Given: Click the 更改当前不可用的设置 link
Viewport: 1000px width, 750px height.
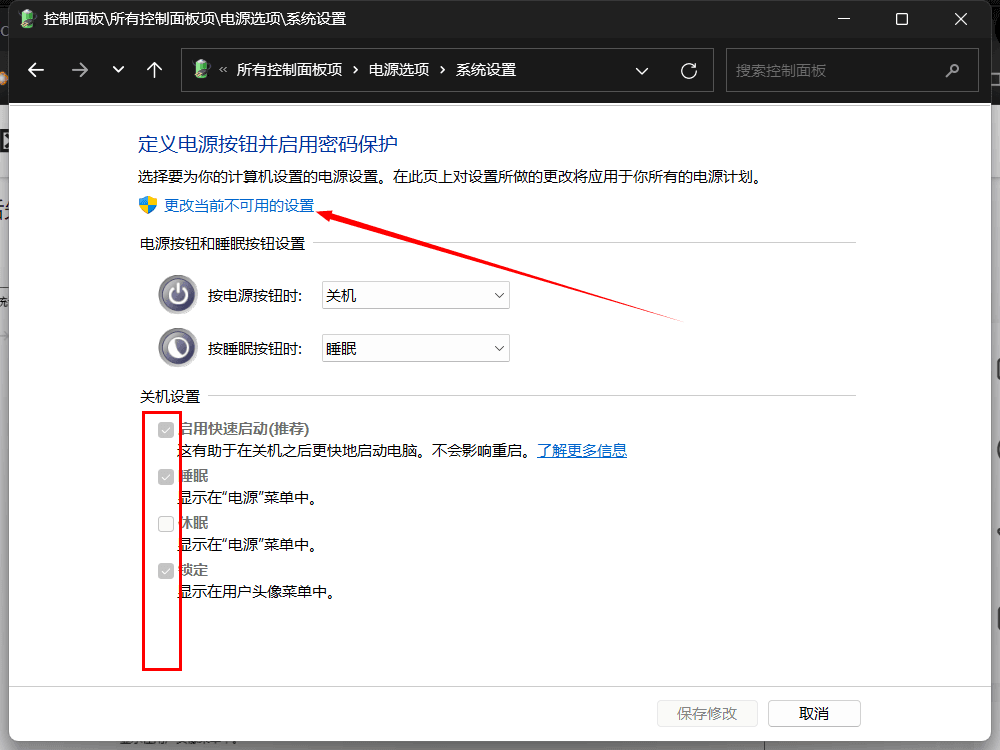Looking at the screenshot, I should (x=239, y=205).
